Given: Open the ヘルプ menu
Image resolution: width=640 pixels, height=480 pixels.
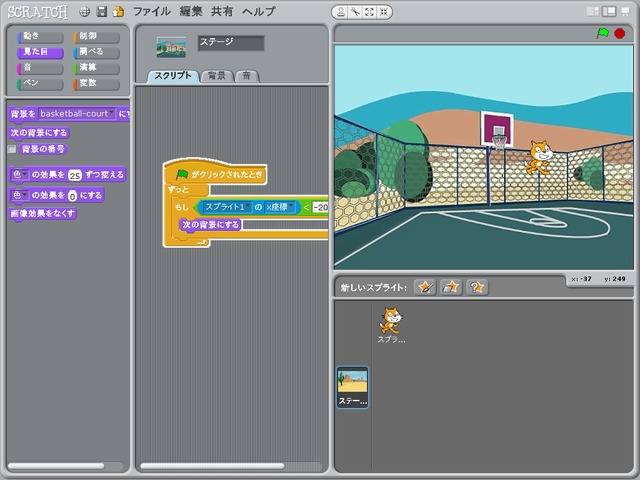Looking at the screenshot, I should (x=259, y=11).
